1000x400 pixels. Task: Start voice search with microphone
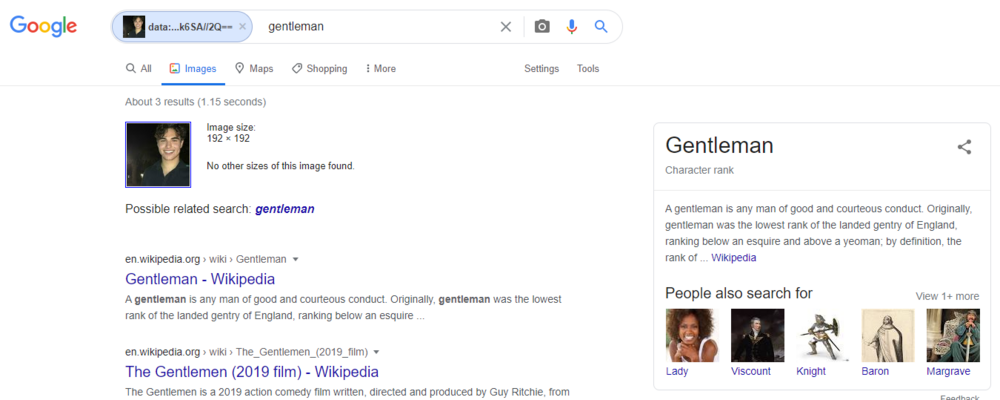click(572, 27)
